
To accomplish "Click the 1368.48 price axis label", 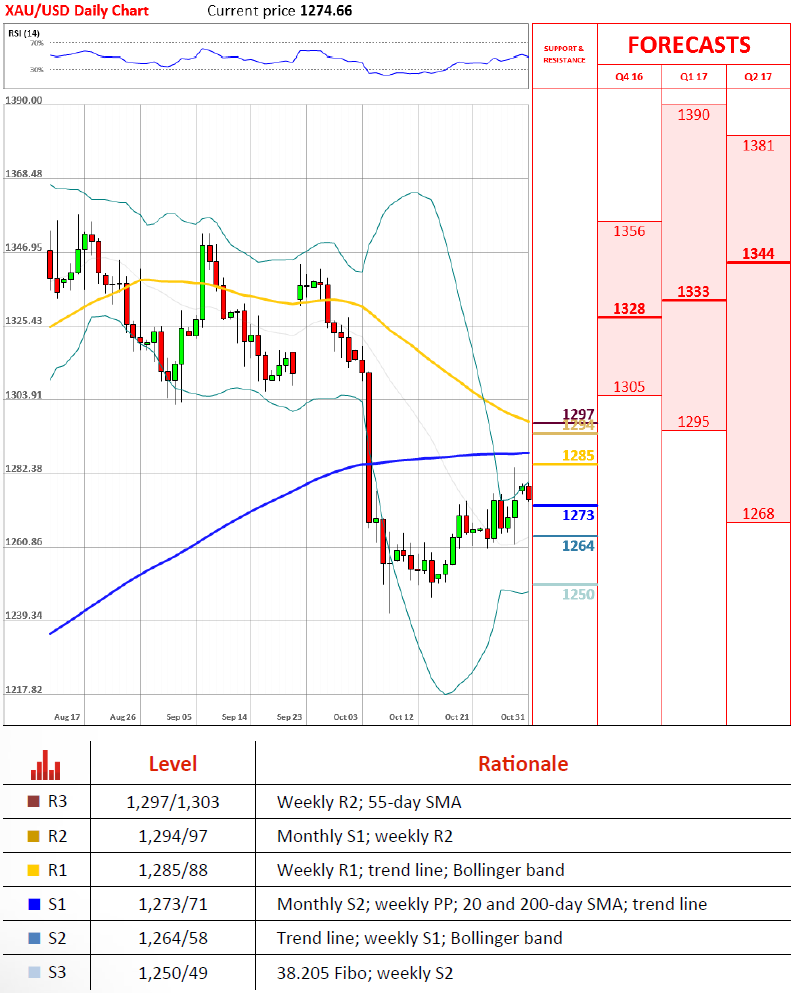I will click(x=23, y=174).
